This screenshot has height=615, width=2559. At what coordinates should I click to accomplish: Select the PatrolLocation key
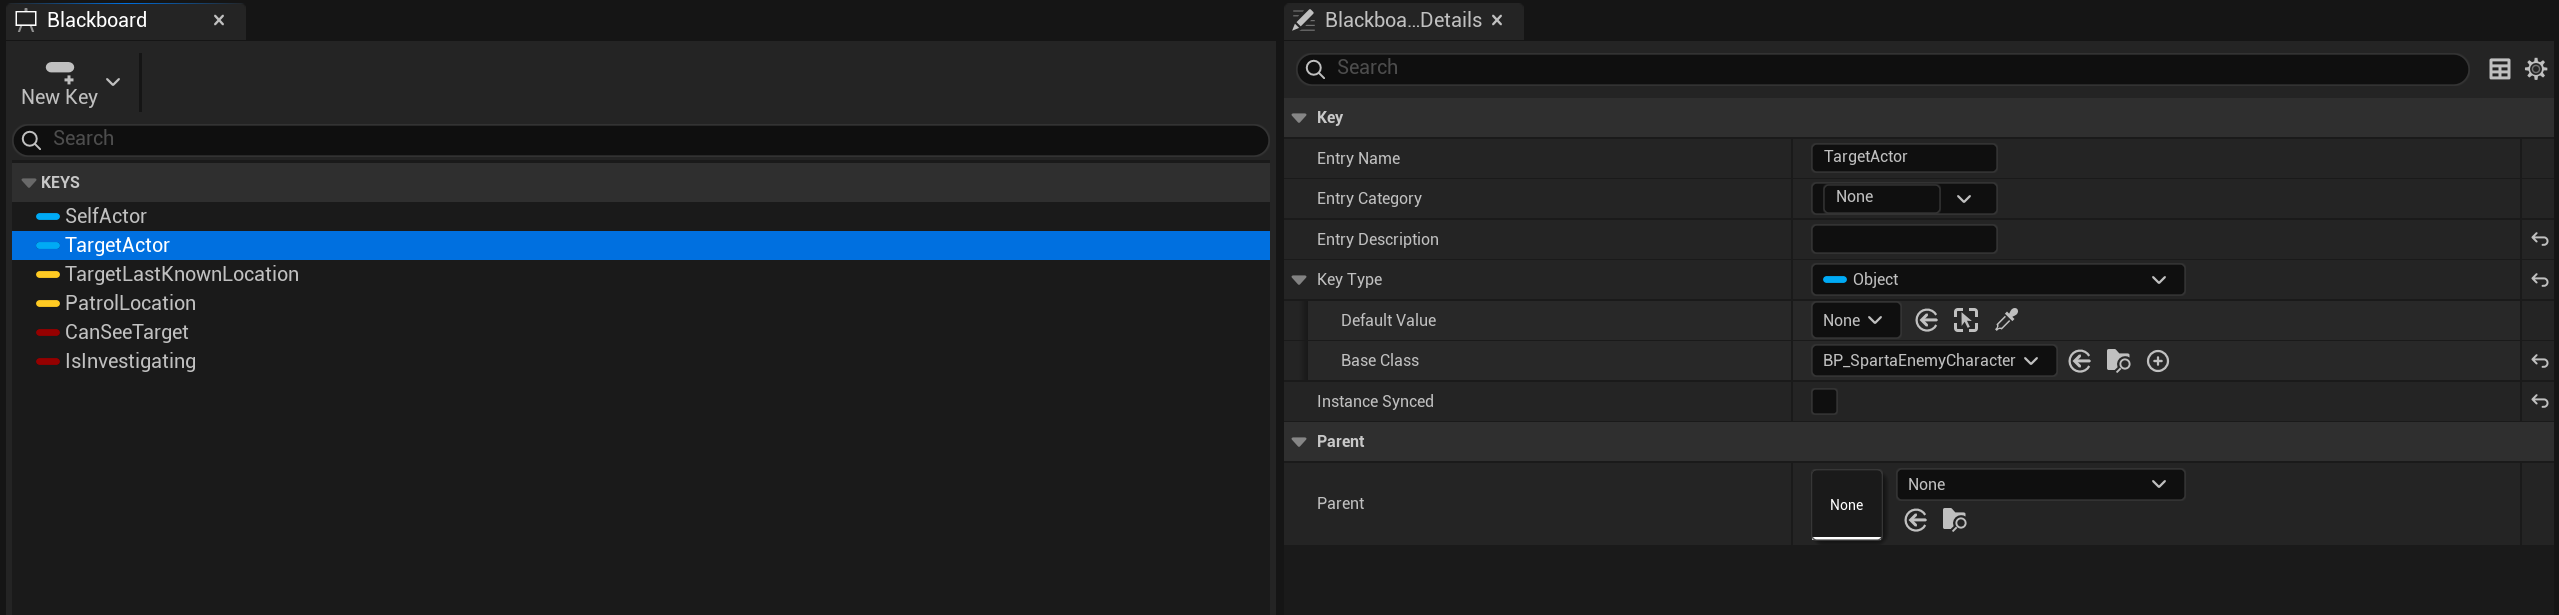pyautogui.click(x=130, y=303)
